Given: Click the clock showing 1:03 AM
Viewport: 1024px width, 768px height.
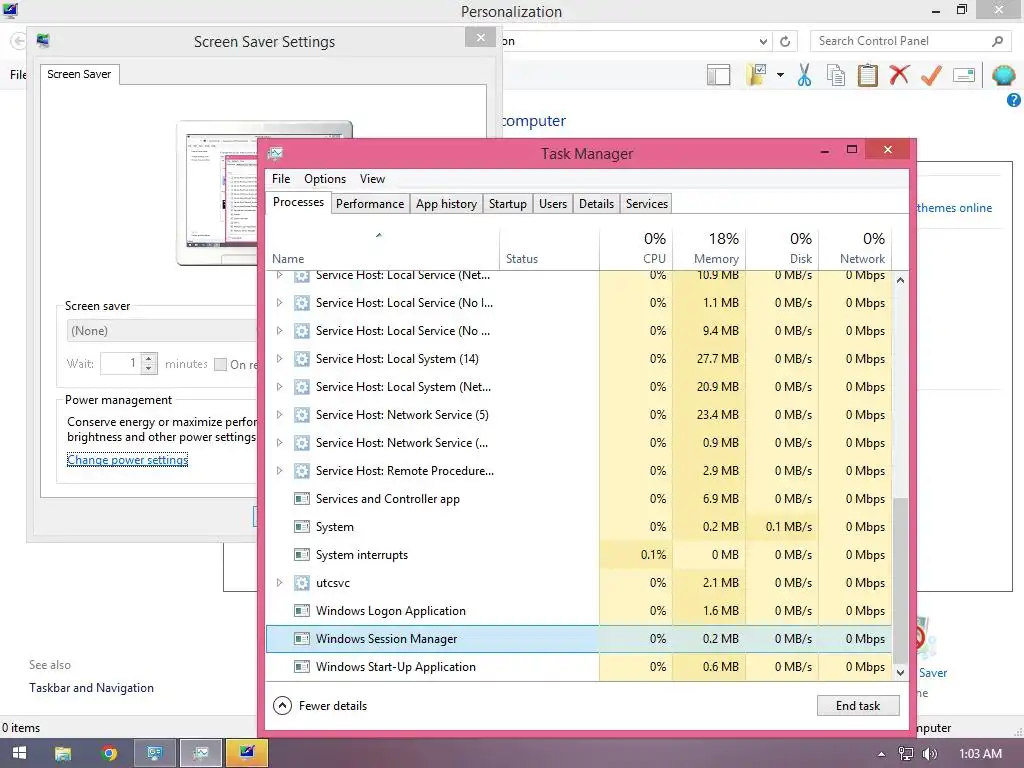Looking at the screenshot, I should [x=980, y=754].
